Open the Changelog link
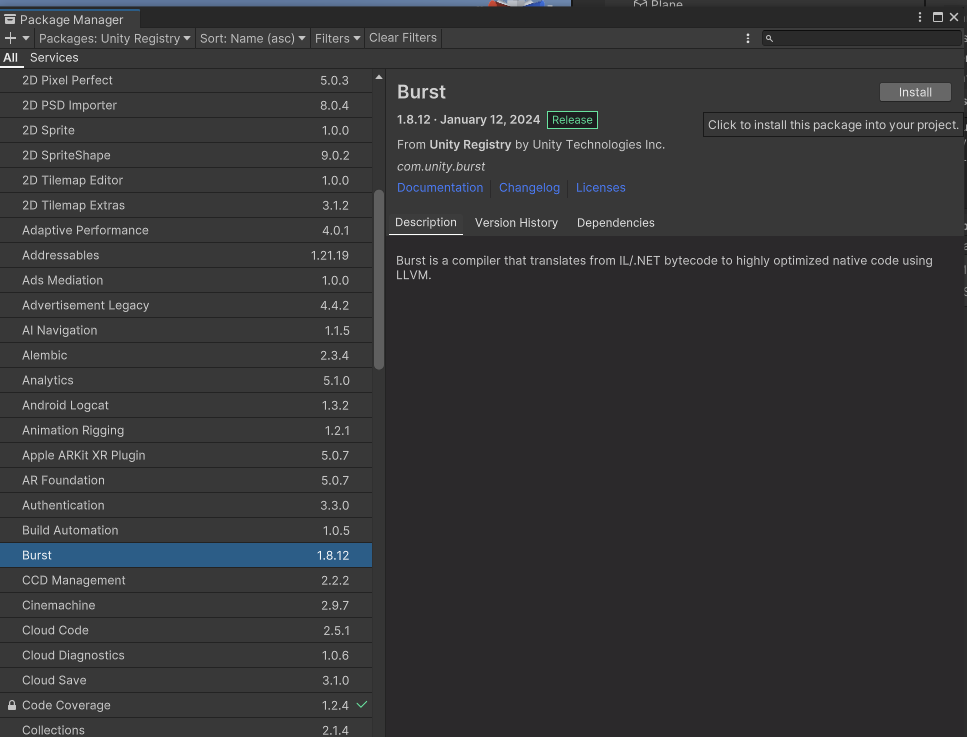 point(529,187)
